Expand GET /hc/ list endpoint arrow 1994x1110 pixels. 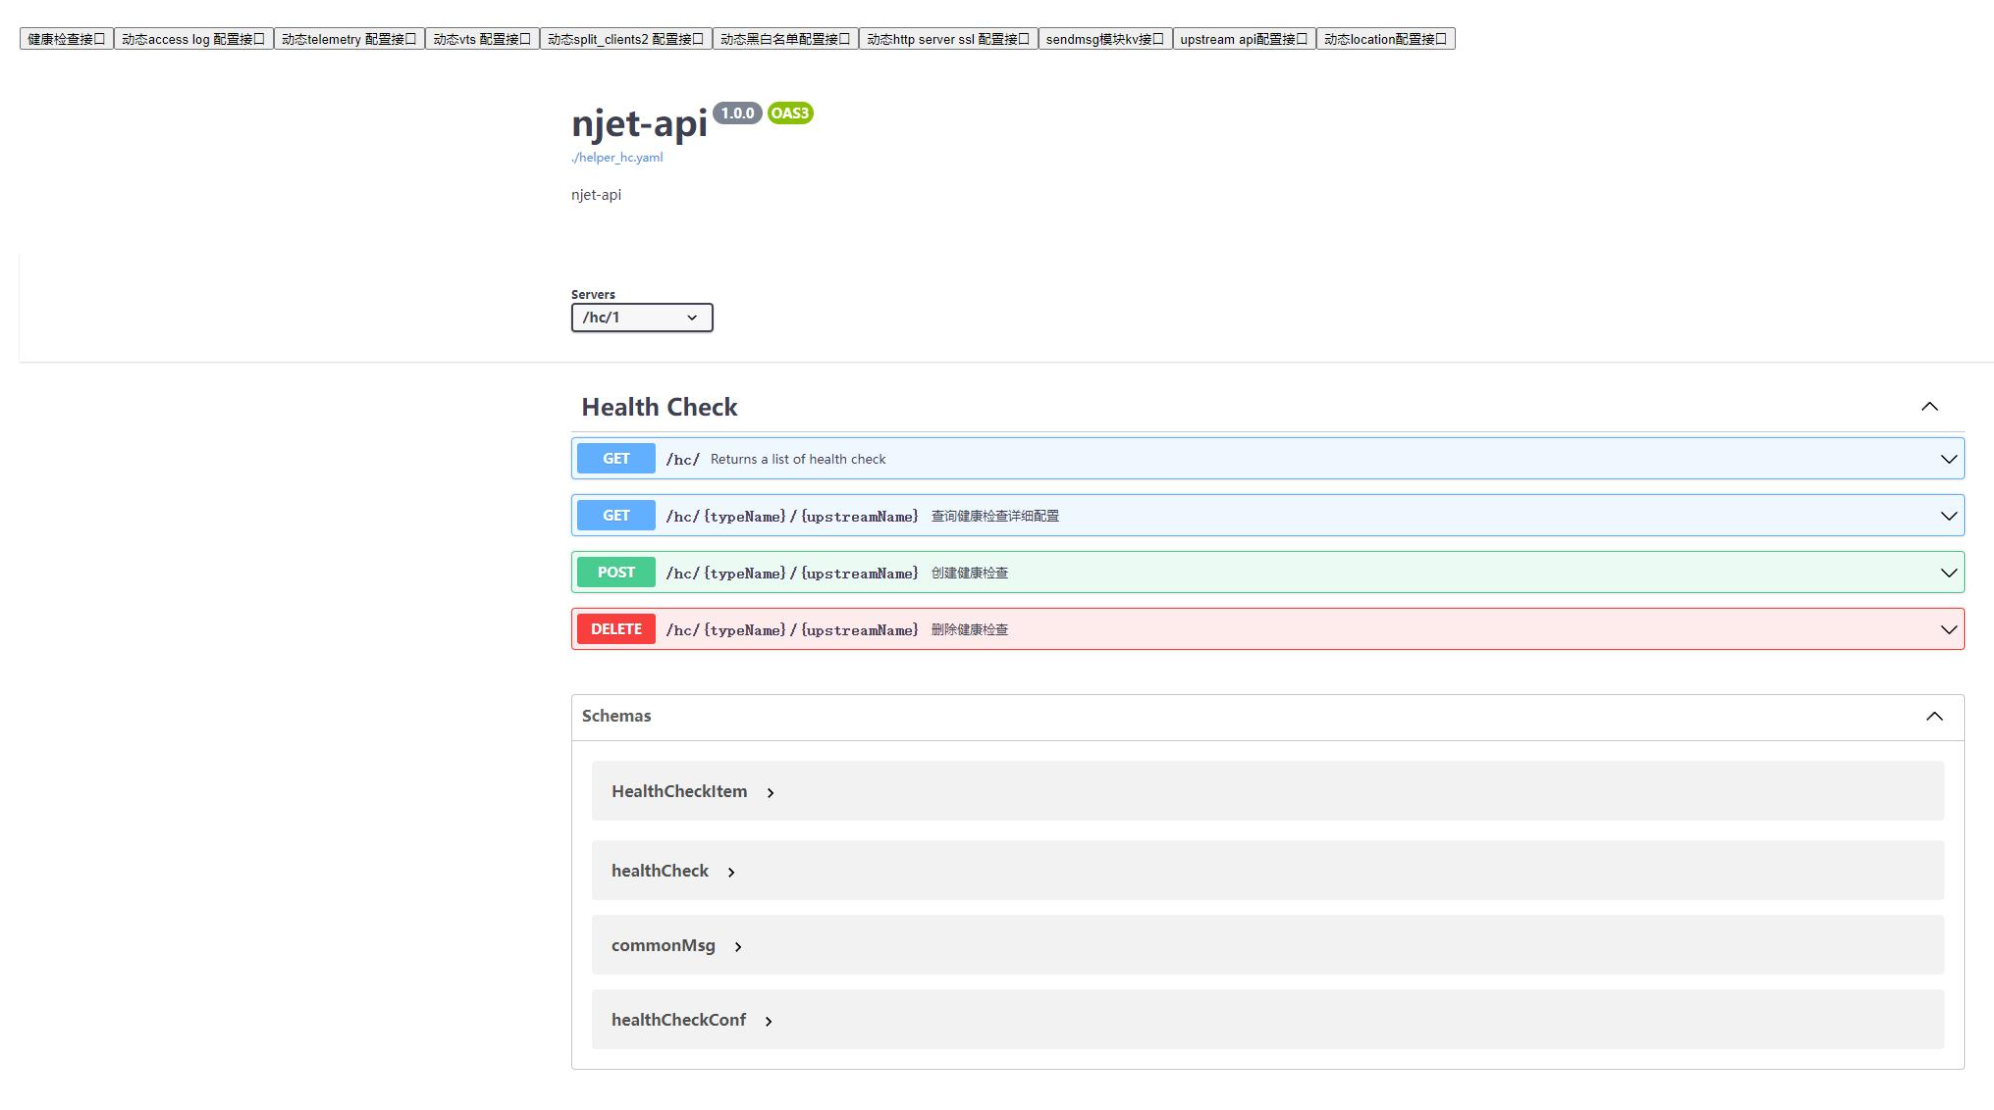tap(1947, 459)
